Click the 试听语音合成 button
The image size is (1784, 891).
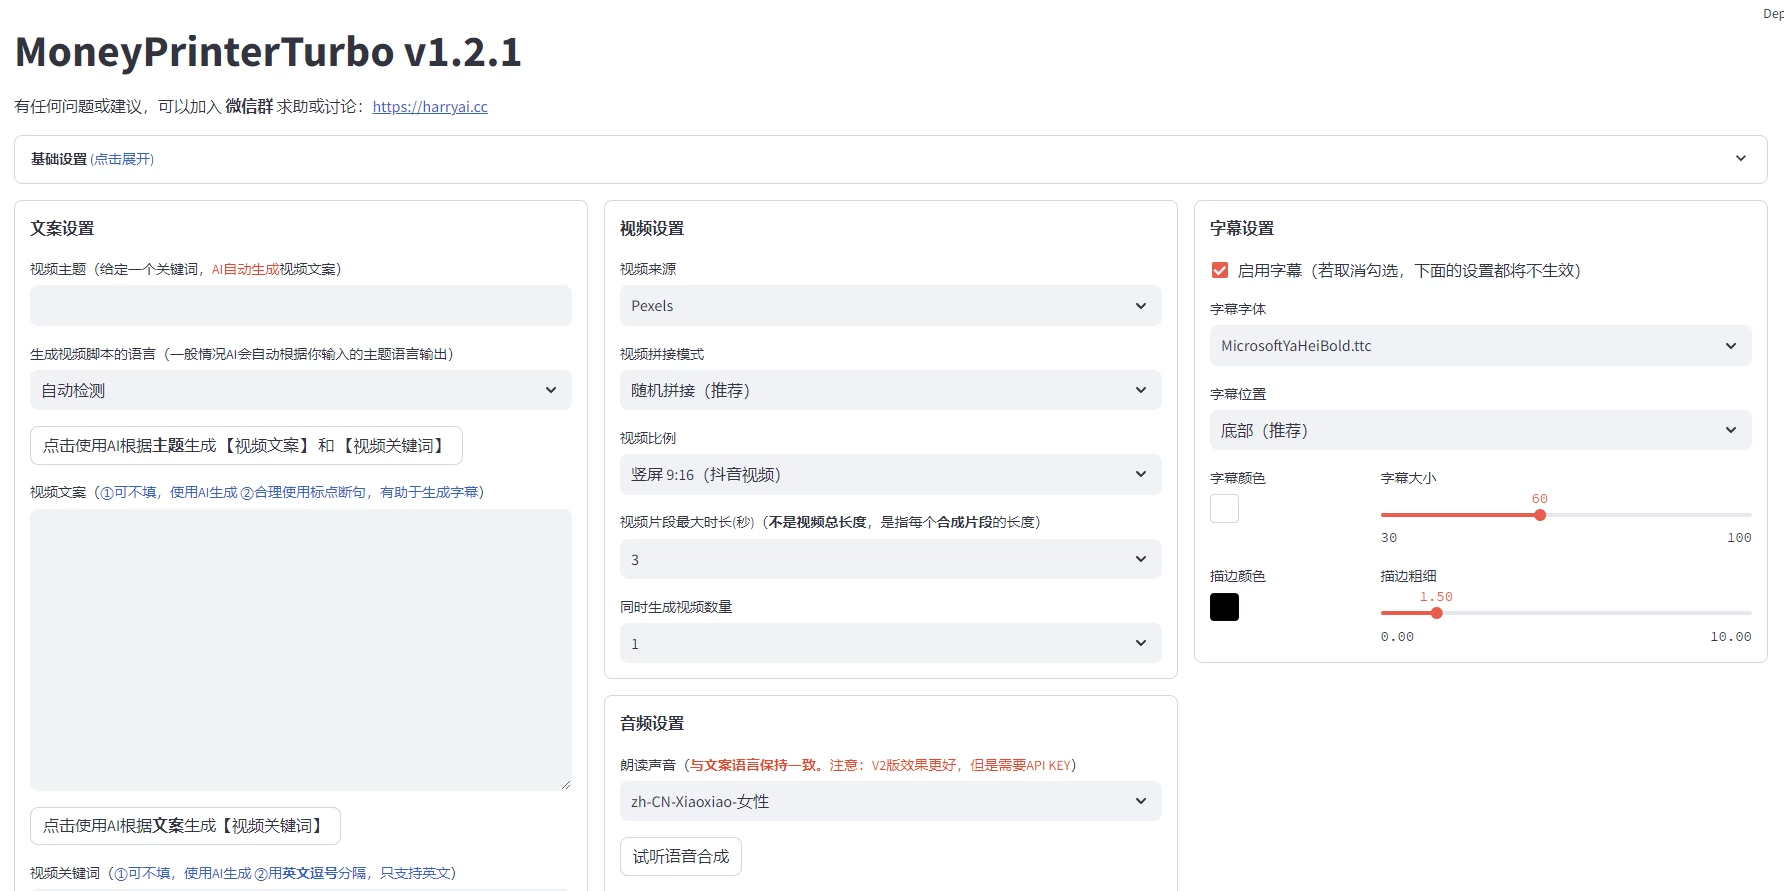click(681, 857)
